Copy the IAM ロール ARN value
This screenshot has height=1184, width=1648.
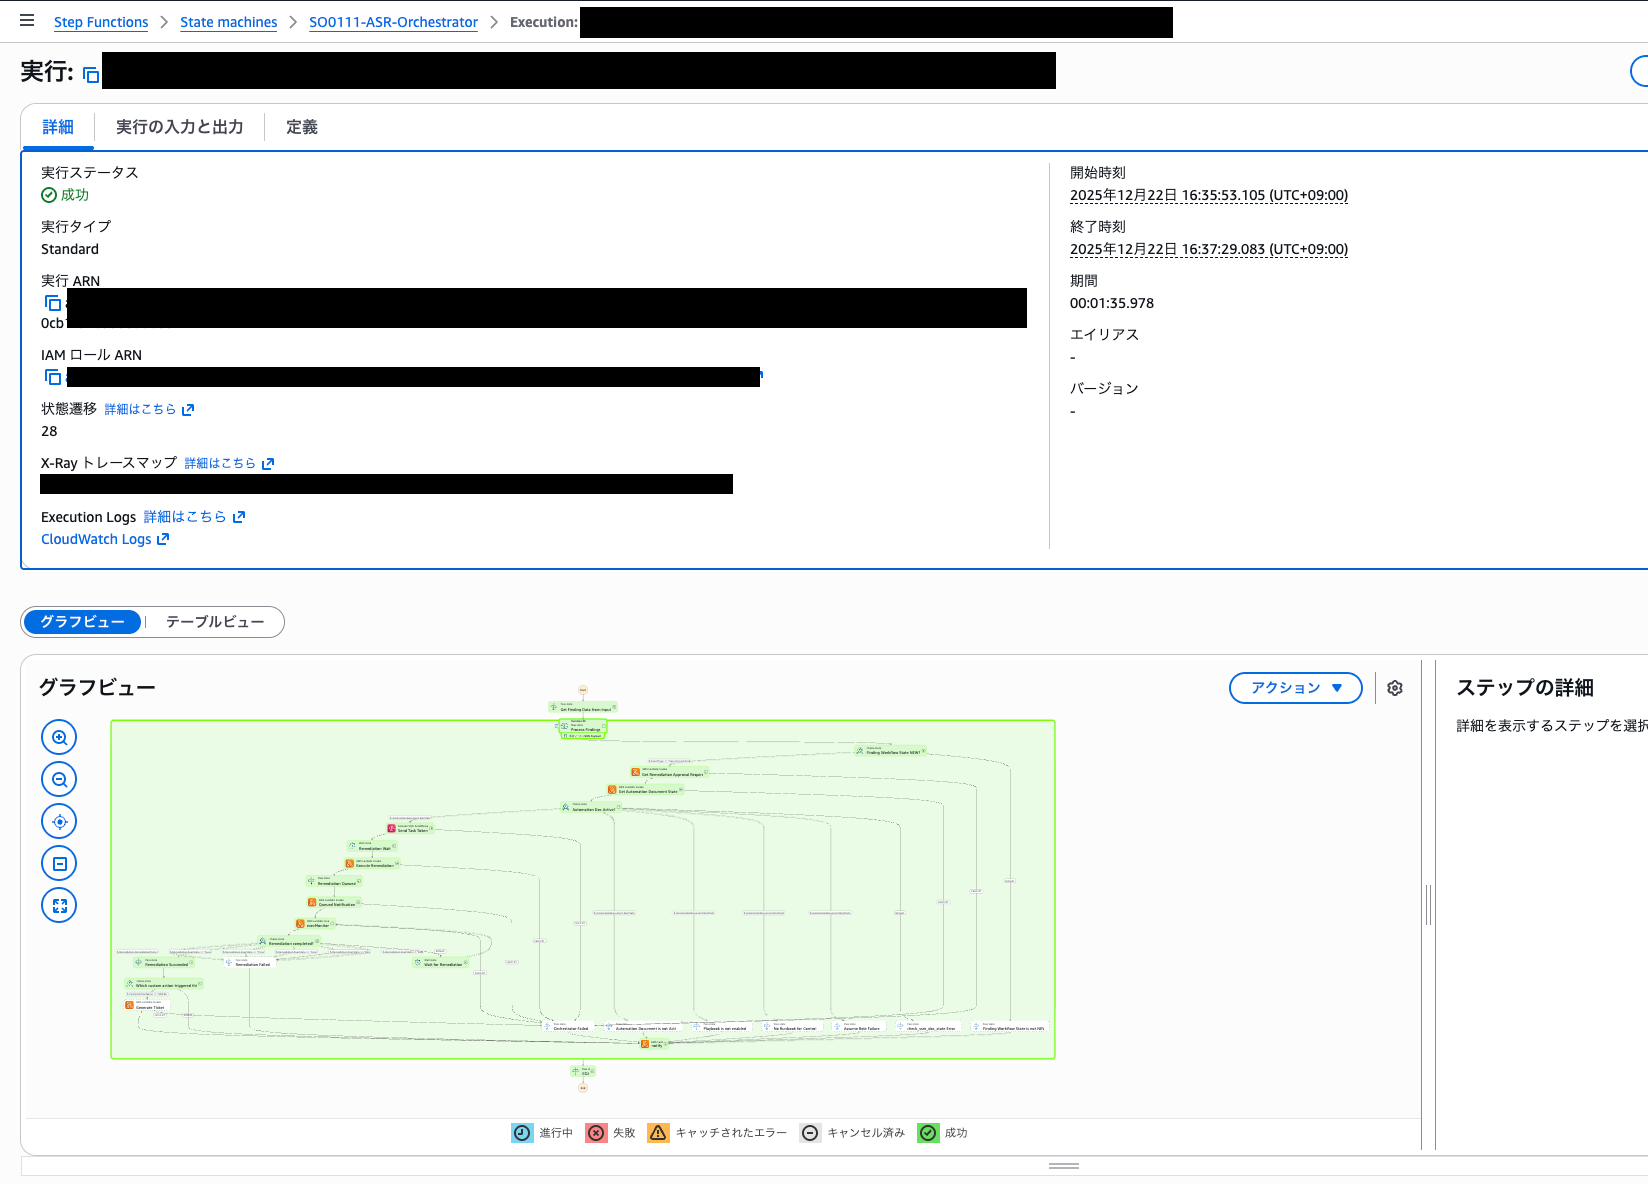(x=53, y=377)
